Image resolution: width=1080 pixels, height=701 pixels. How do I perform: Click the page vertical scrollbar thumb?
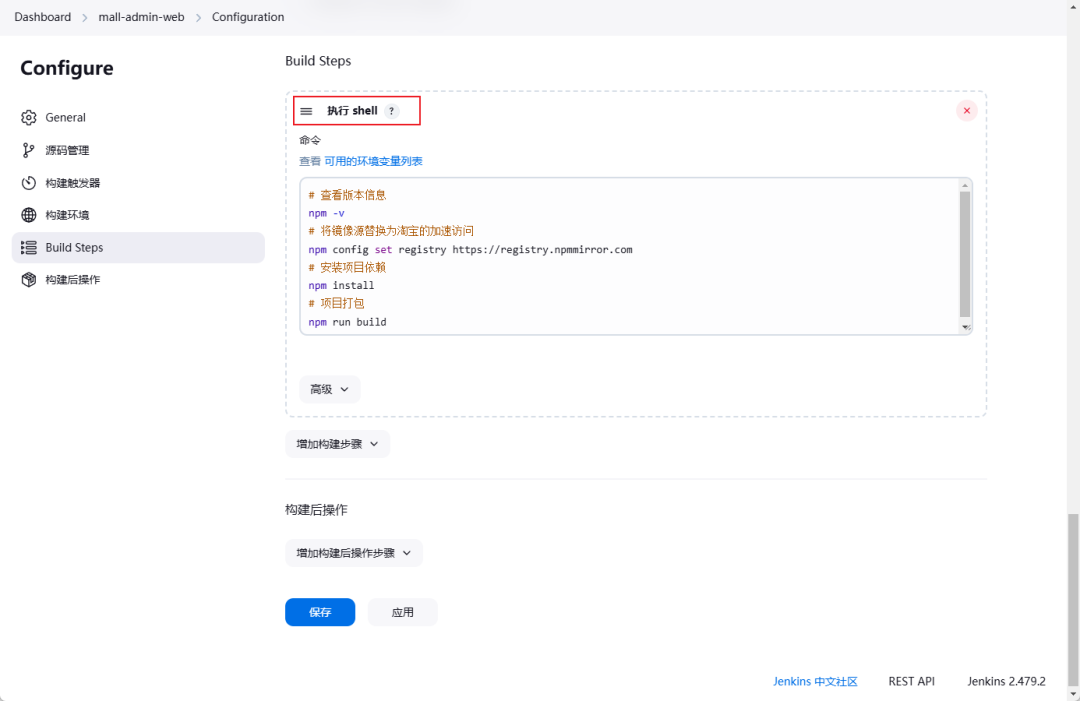[x=1073, y=599]
